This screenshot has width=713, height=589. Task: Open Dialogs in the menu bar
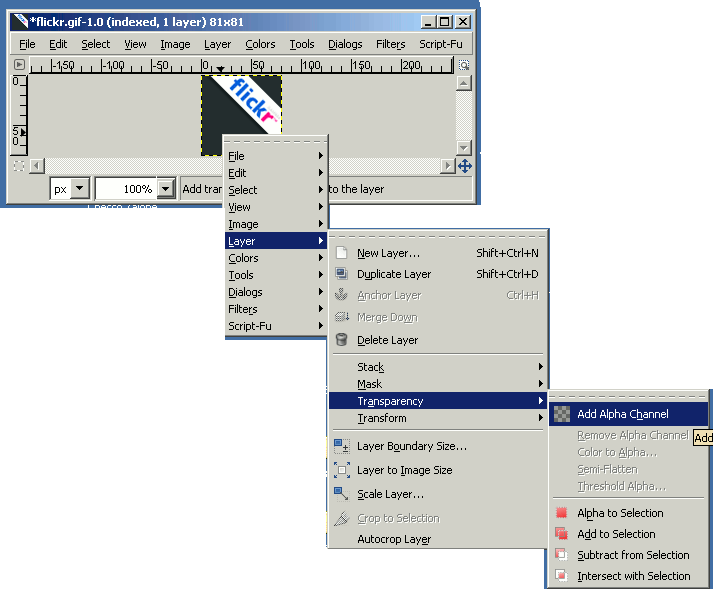click(x=345, y=44)
